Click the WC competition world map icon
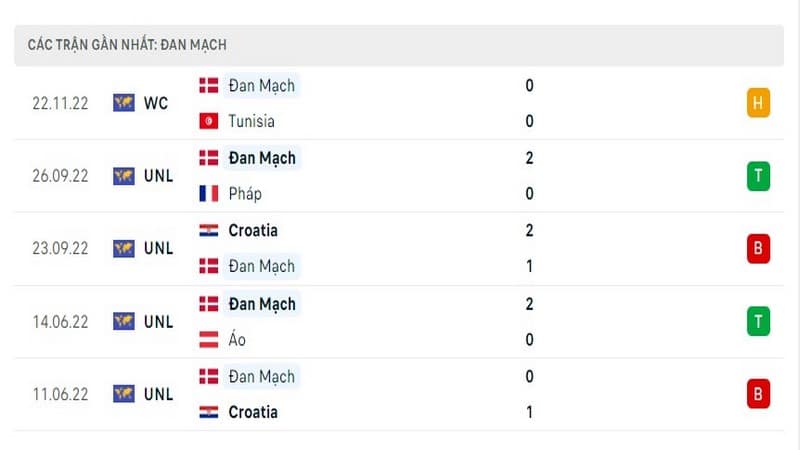This screenshot has height=450, width=800. coord(123,103)
